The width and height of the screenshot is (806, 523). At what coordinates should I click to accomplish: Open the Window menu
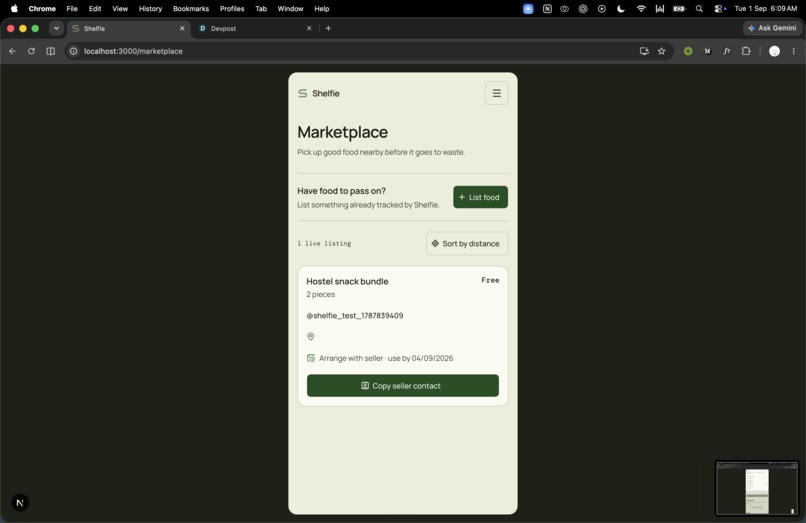tap(290, 8)
